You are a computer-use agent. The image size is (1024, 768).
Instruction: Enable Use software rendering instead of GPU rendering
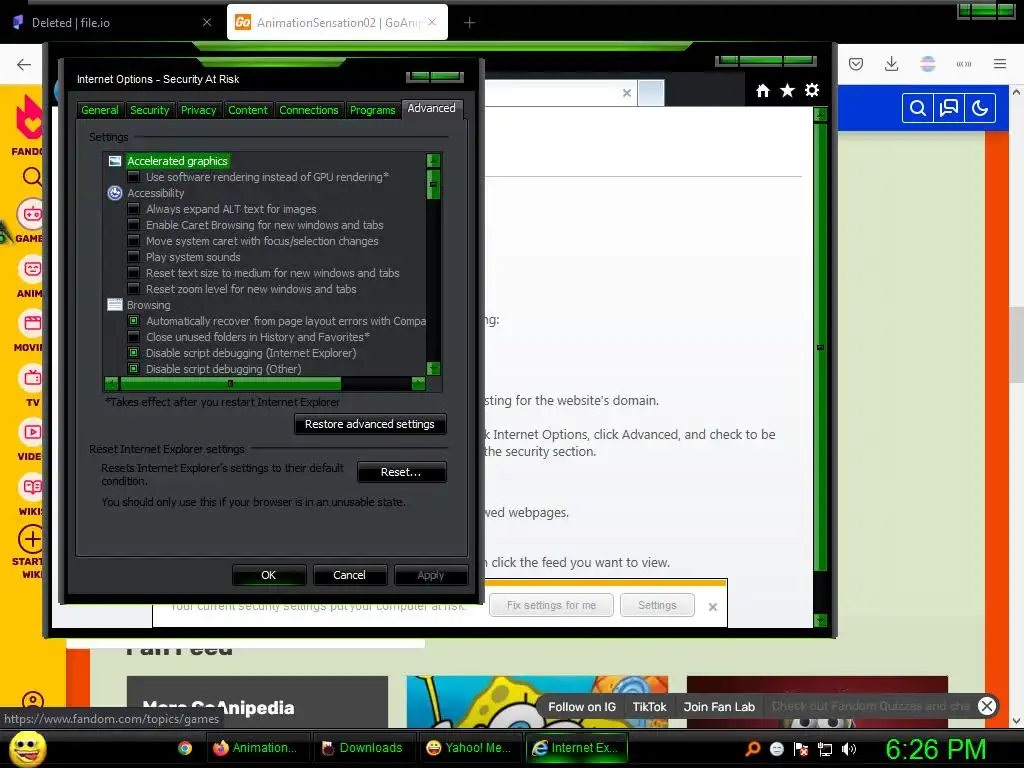(133, 177)
